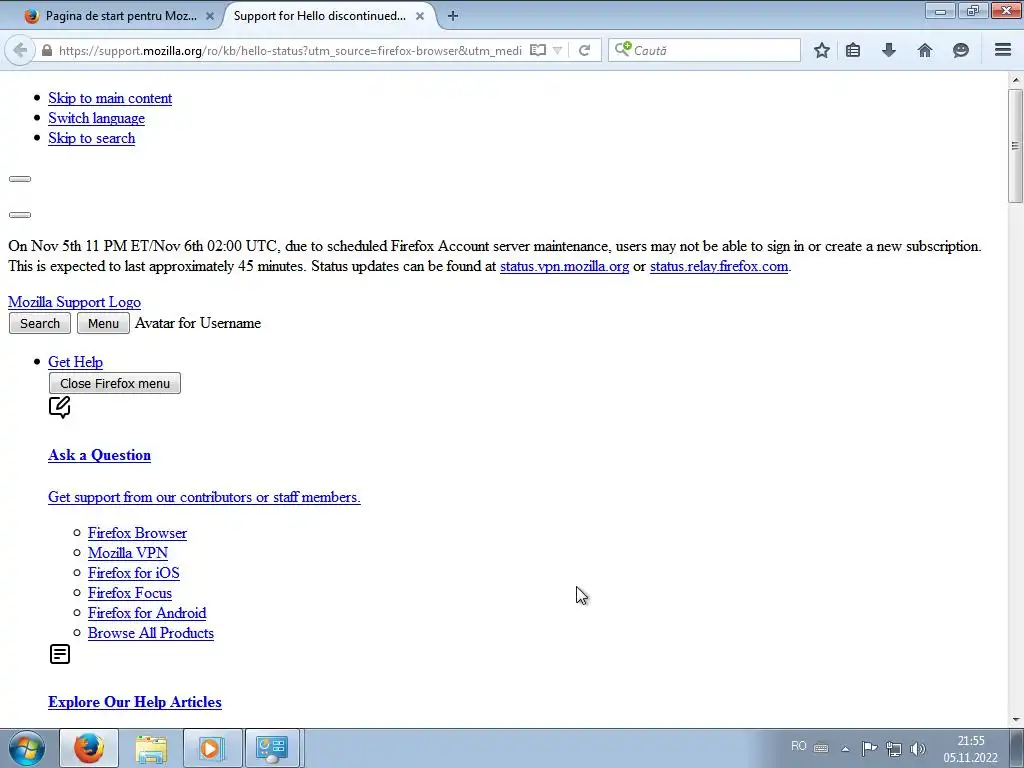The image size is (1024, 768).
Task: Click the Close Firefox menu button
Action: click(115, 383)
